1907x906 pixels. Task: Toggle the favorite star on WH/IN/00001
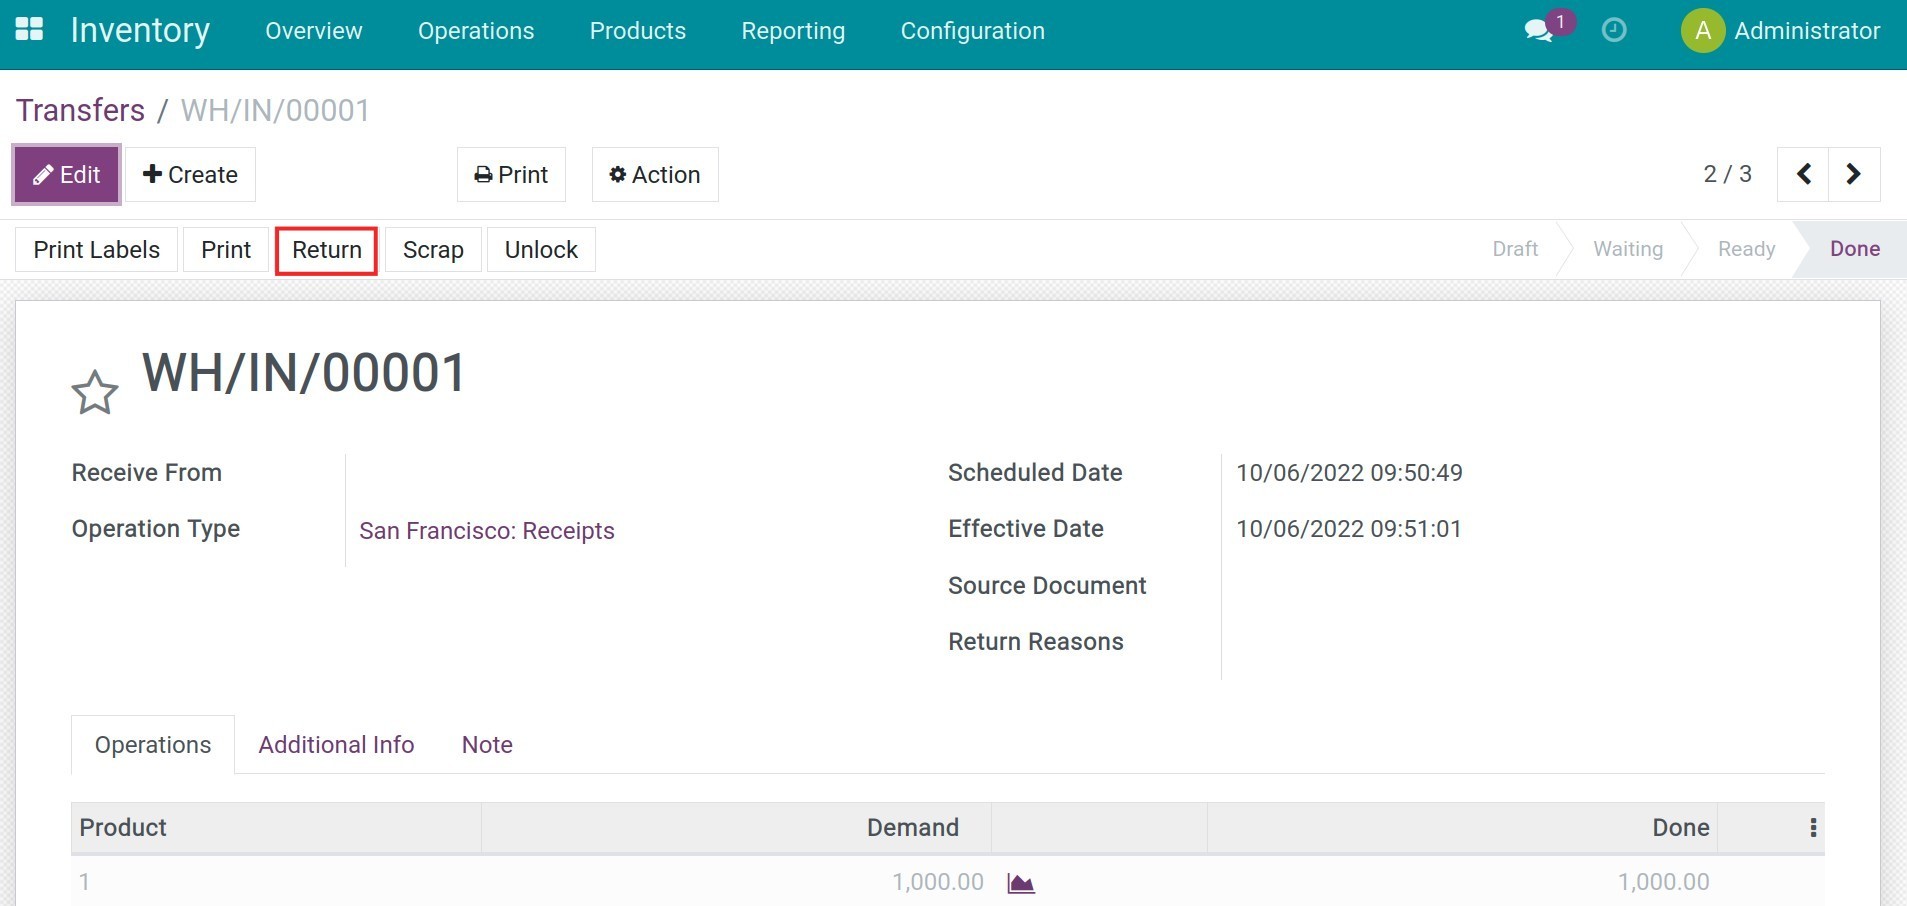pyautogui.click(x=93, y=392)
